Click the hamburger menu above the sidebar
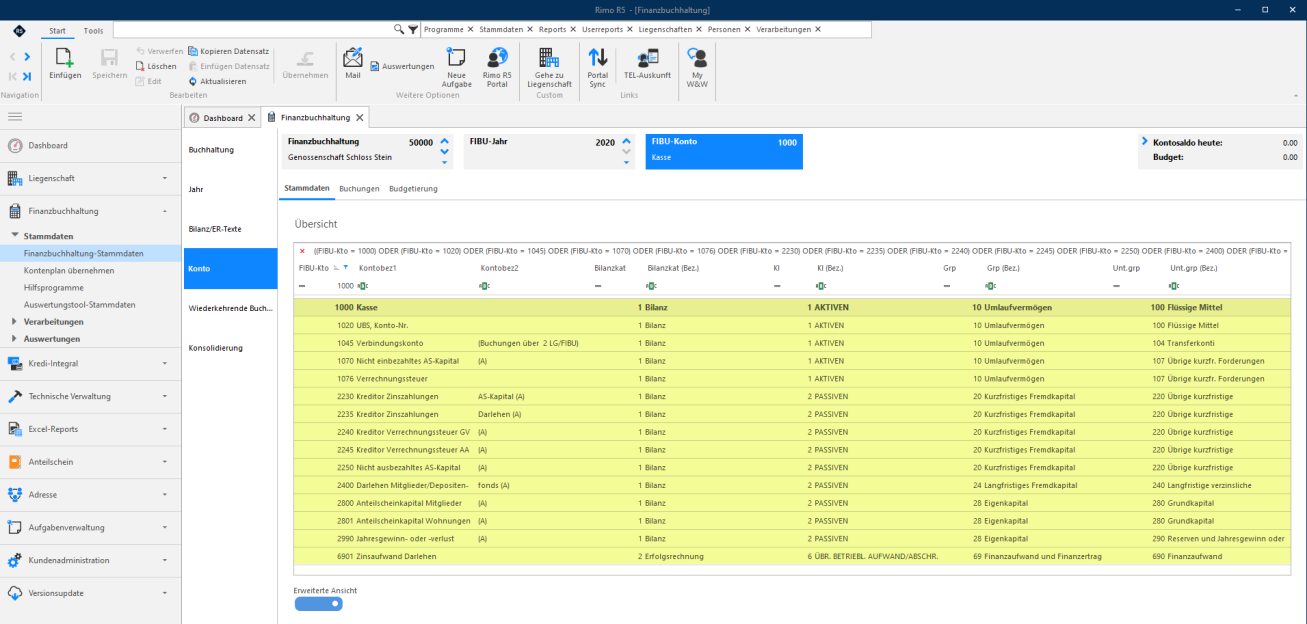1307x624 pixels. tap(14, 117)
